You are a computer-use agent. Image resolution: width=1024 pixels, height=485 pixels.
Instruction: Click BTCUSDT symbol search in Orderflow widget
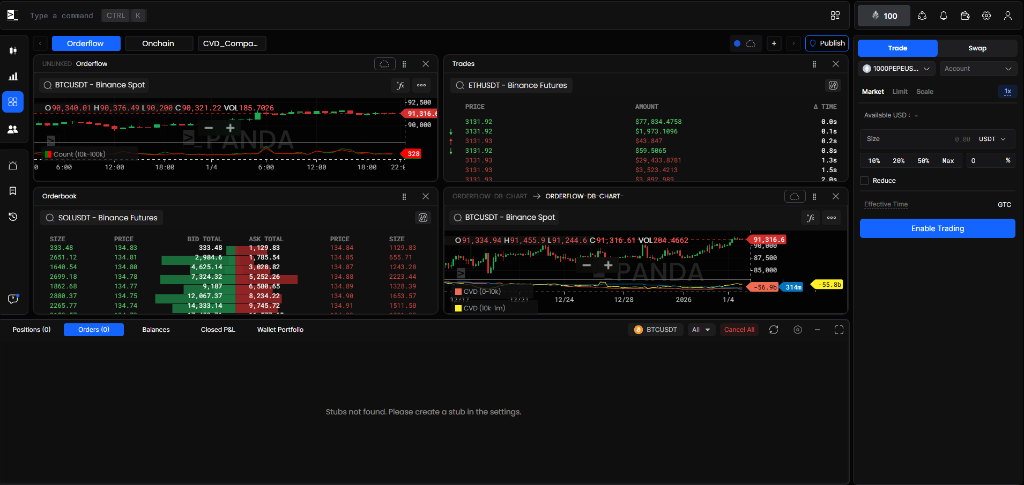(x=94, y=85)
